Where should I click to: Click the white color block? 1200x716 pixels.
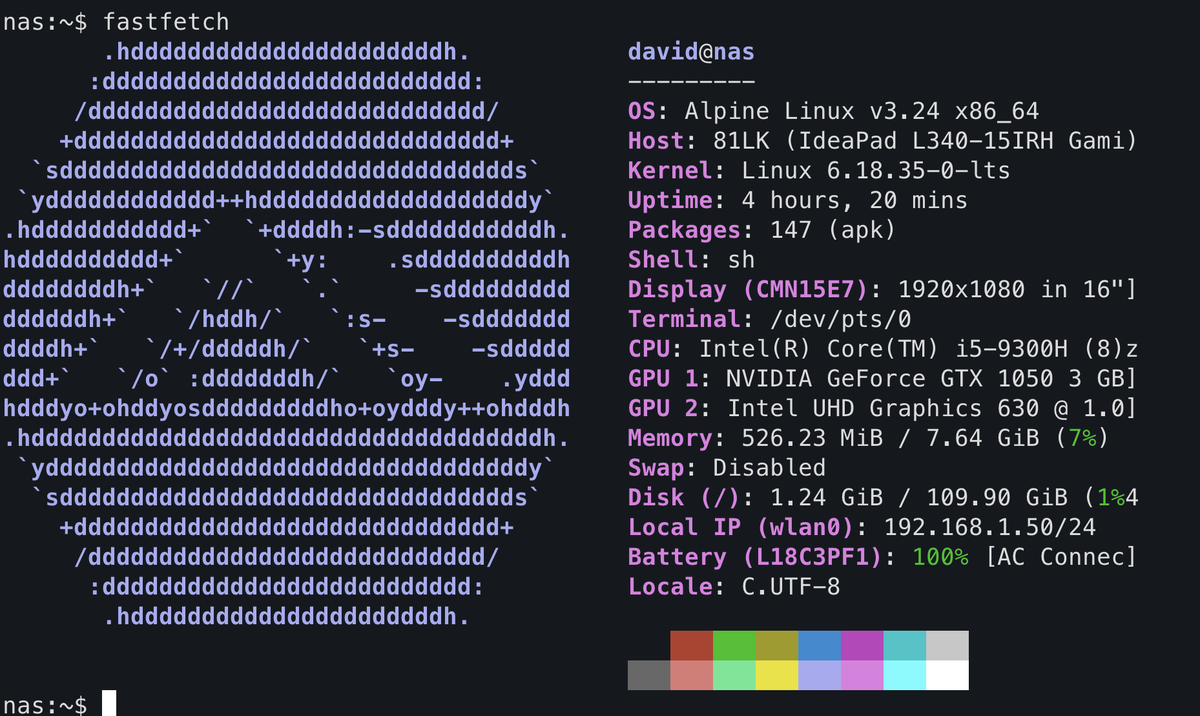point(947,675)
